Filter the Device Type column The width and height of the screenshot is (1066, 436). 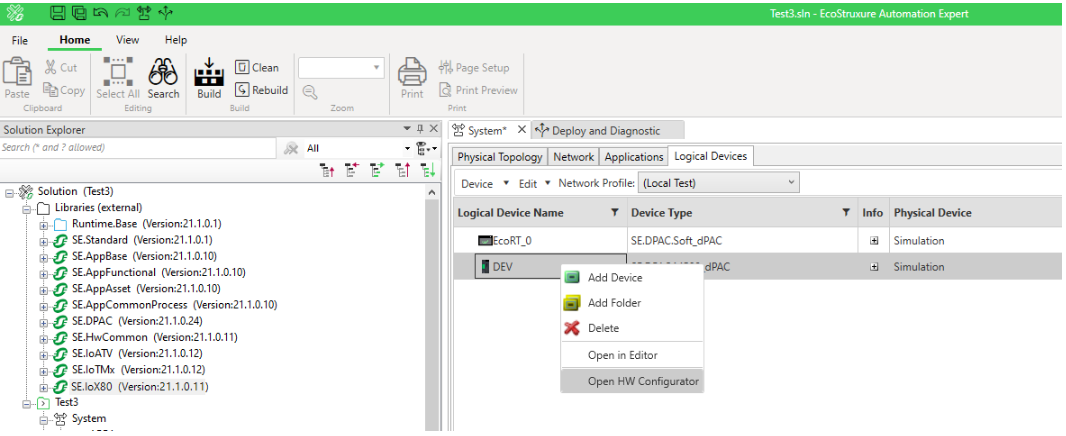(x=846, y=213)
